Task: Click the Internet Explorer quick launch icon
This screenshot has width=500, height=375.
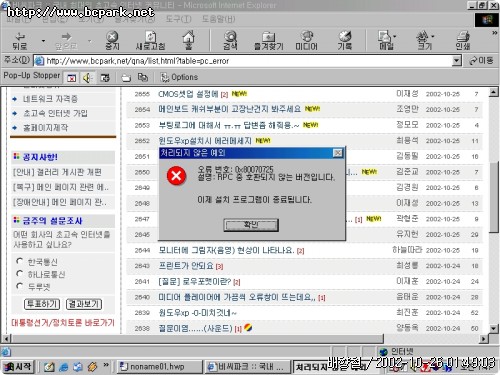Action: (64, 367)
